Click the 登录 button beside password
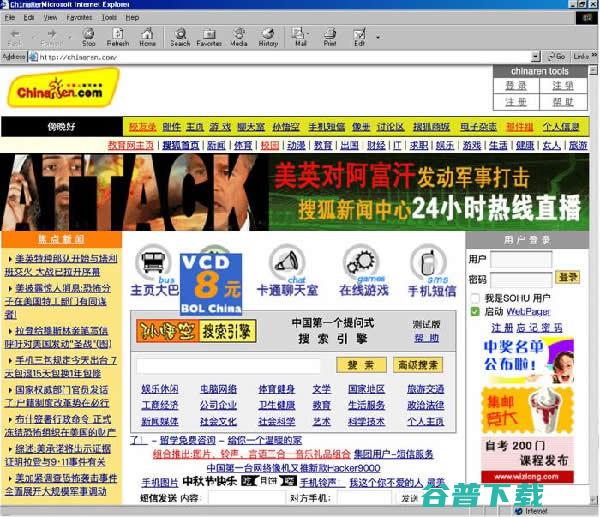Screen dimensions: 600x517 pyautogui.click(x=567, y=277)
